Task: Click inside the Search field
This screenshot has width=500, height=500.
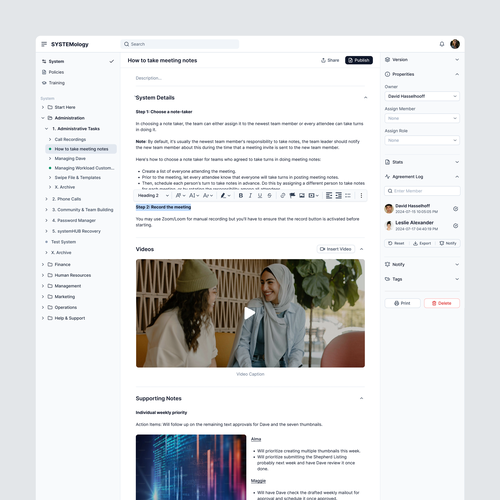Action: point(180,44)
